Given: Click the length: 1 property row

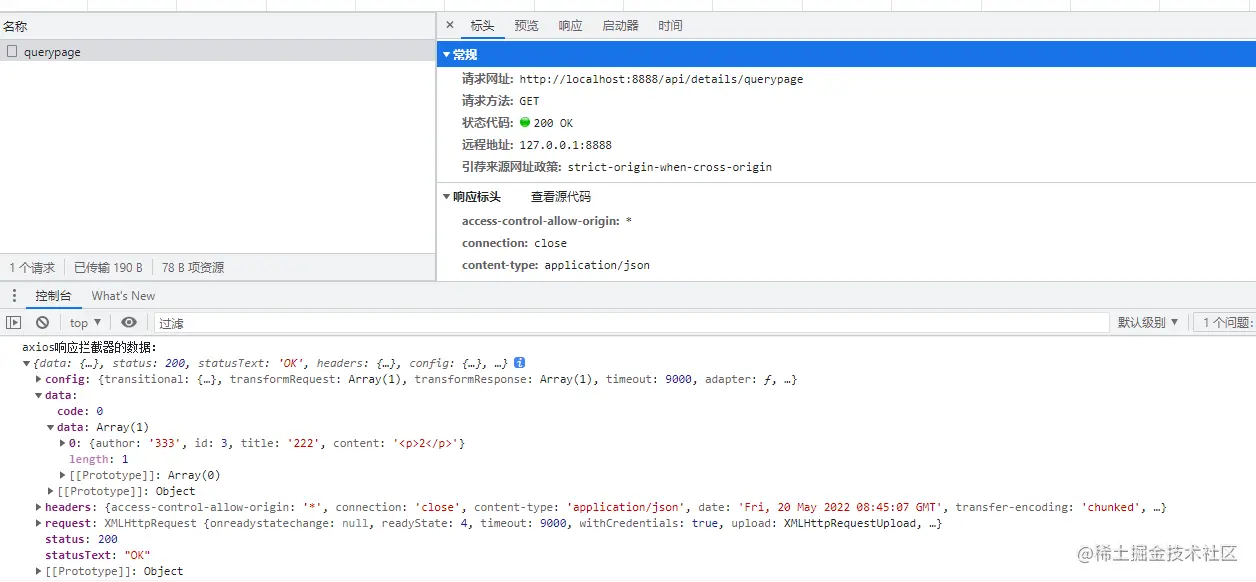Looking at the screenshot, I should 98,459.
